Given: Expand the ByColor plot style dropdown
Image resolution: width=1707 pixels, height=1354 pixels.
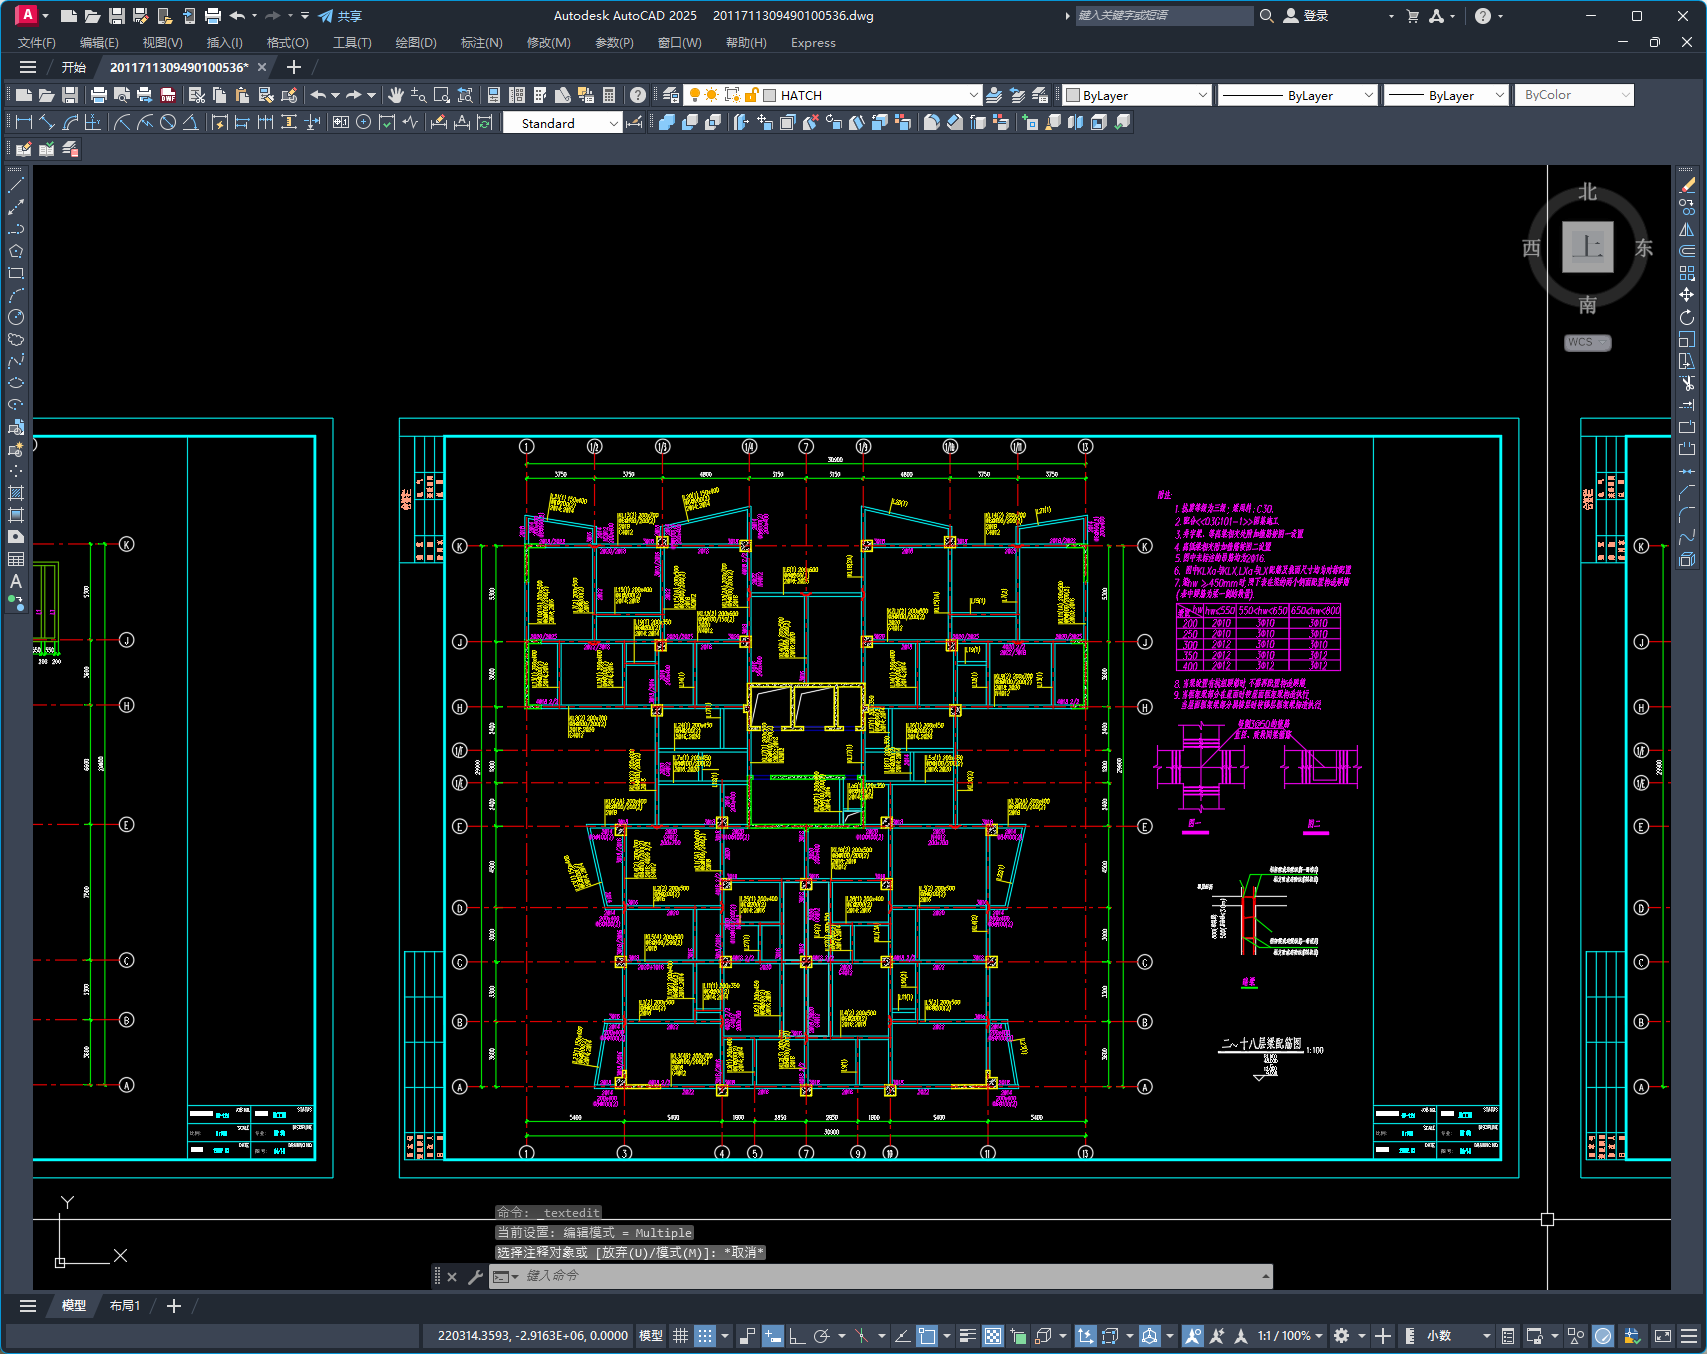Looking at the screenshot, I should pyautogui.click(x=1625, y=95).
